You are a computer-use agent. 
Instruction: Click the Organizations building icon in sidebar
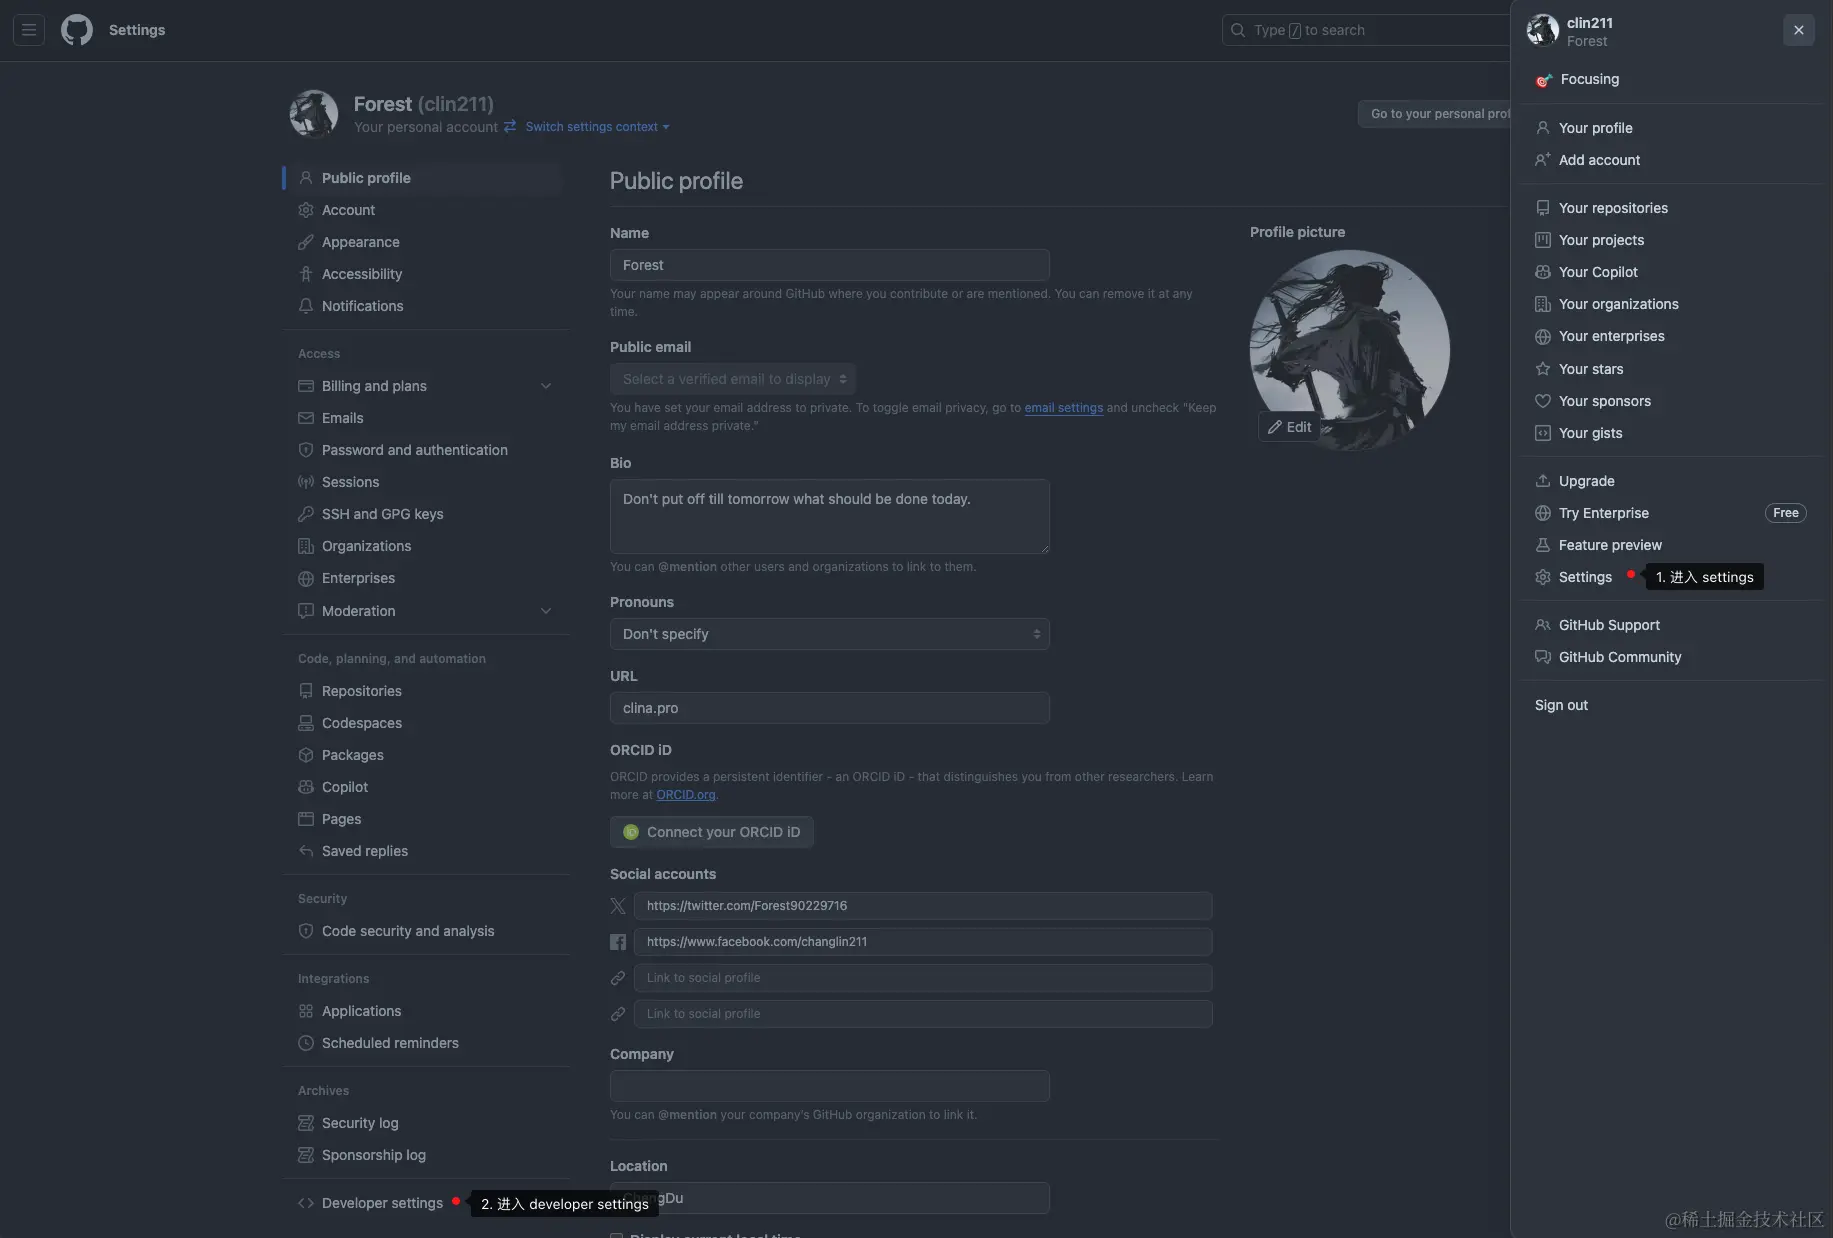(306, 546)
